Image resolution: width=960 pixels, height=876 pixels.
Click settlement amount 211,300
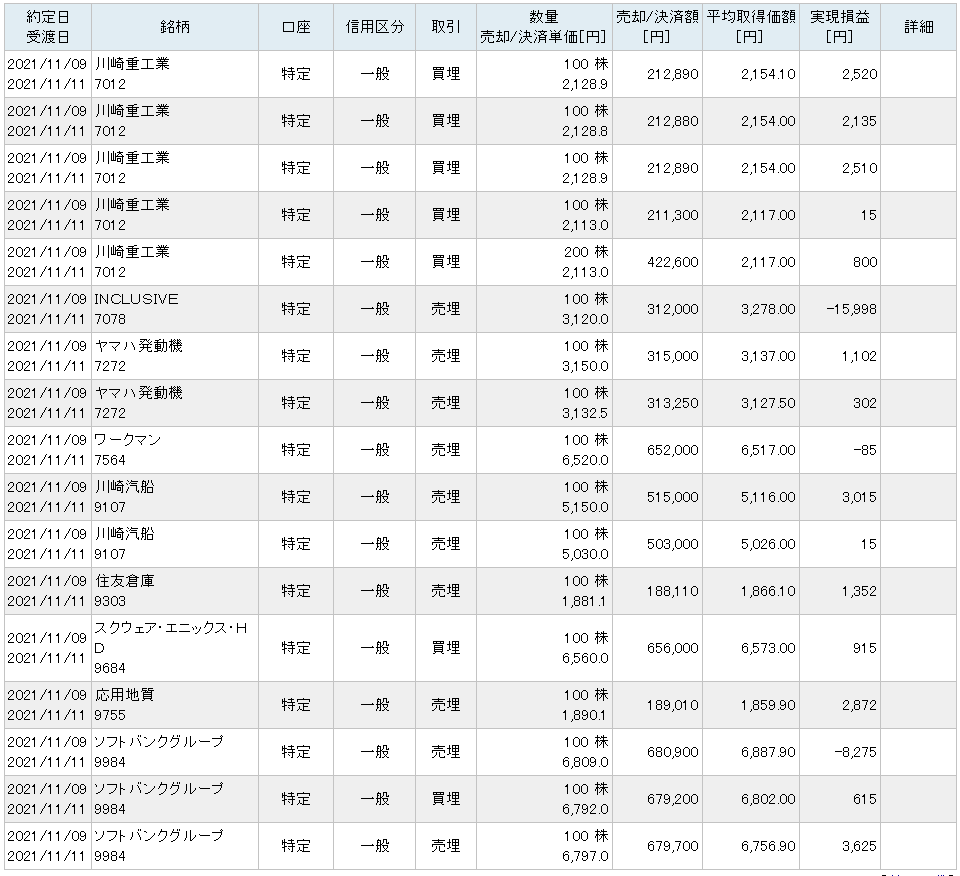click(x=672, y=215)
